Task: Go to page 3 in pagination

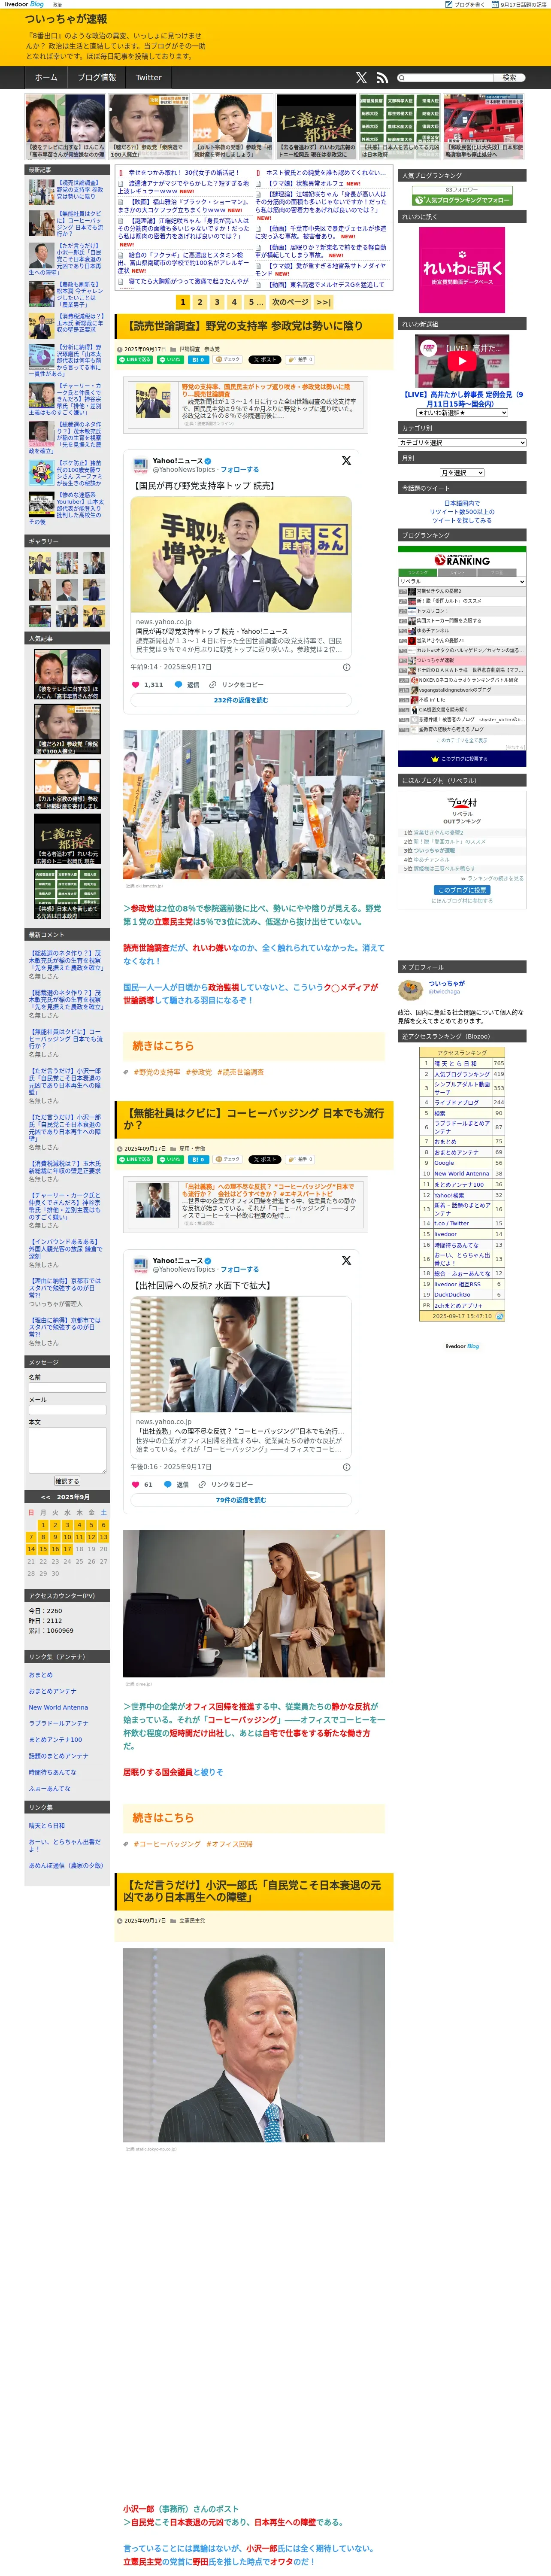Action: [217, 301]
